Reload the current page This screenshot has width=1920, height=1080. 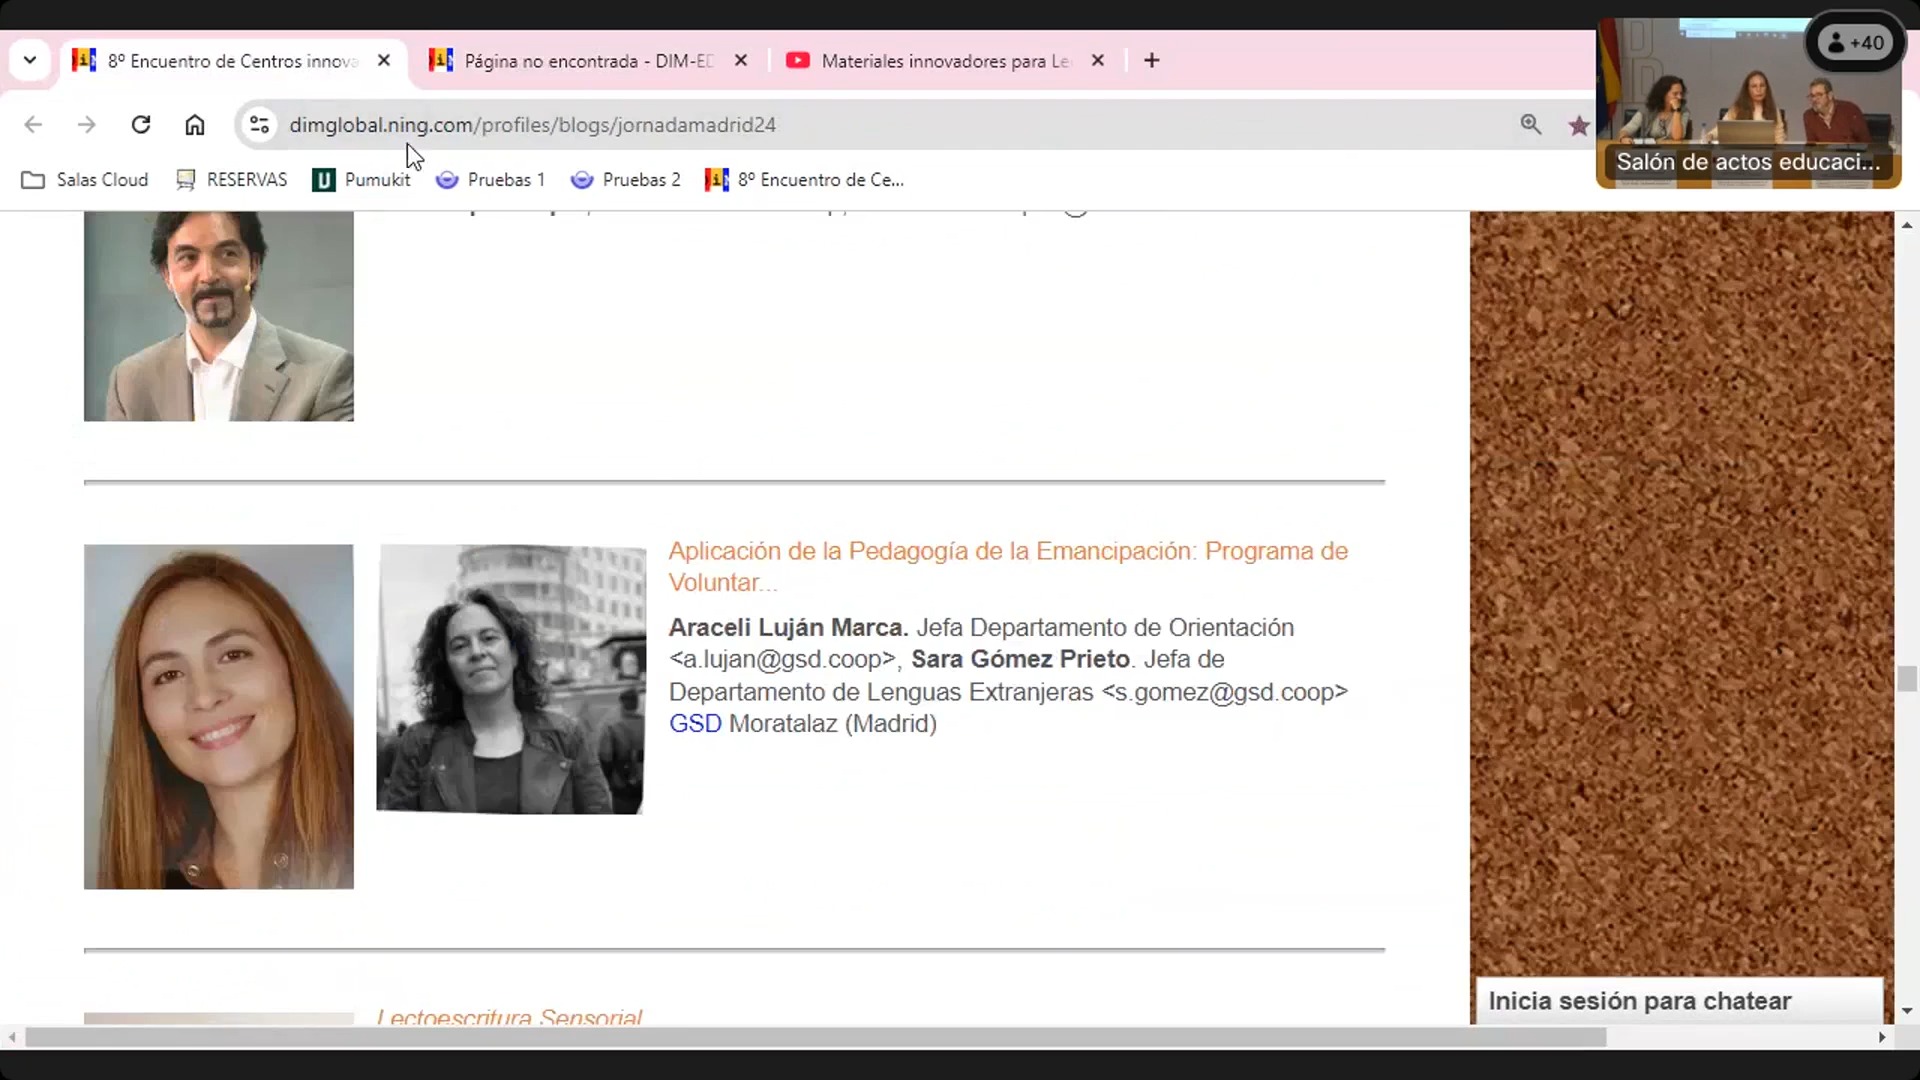point(141,125)
